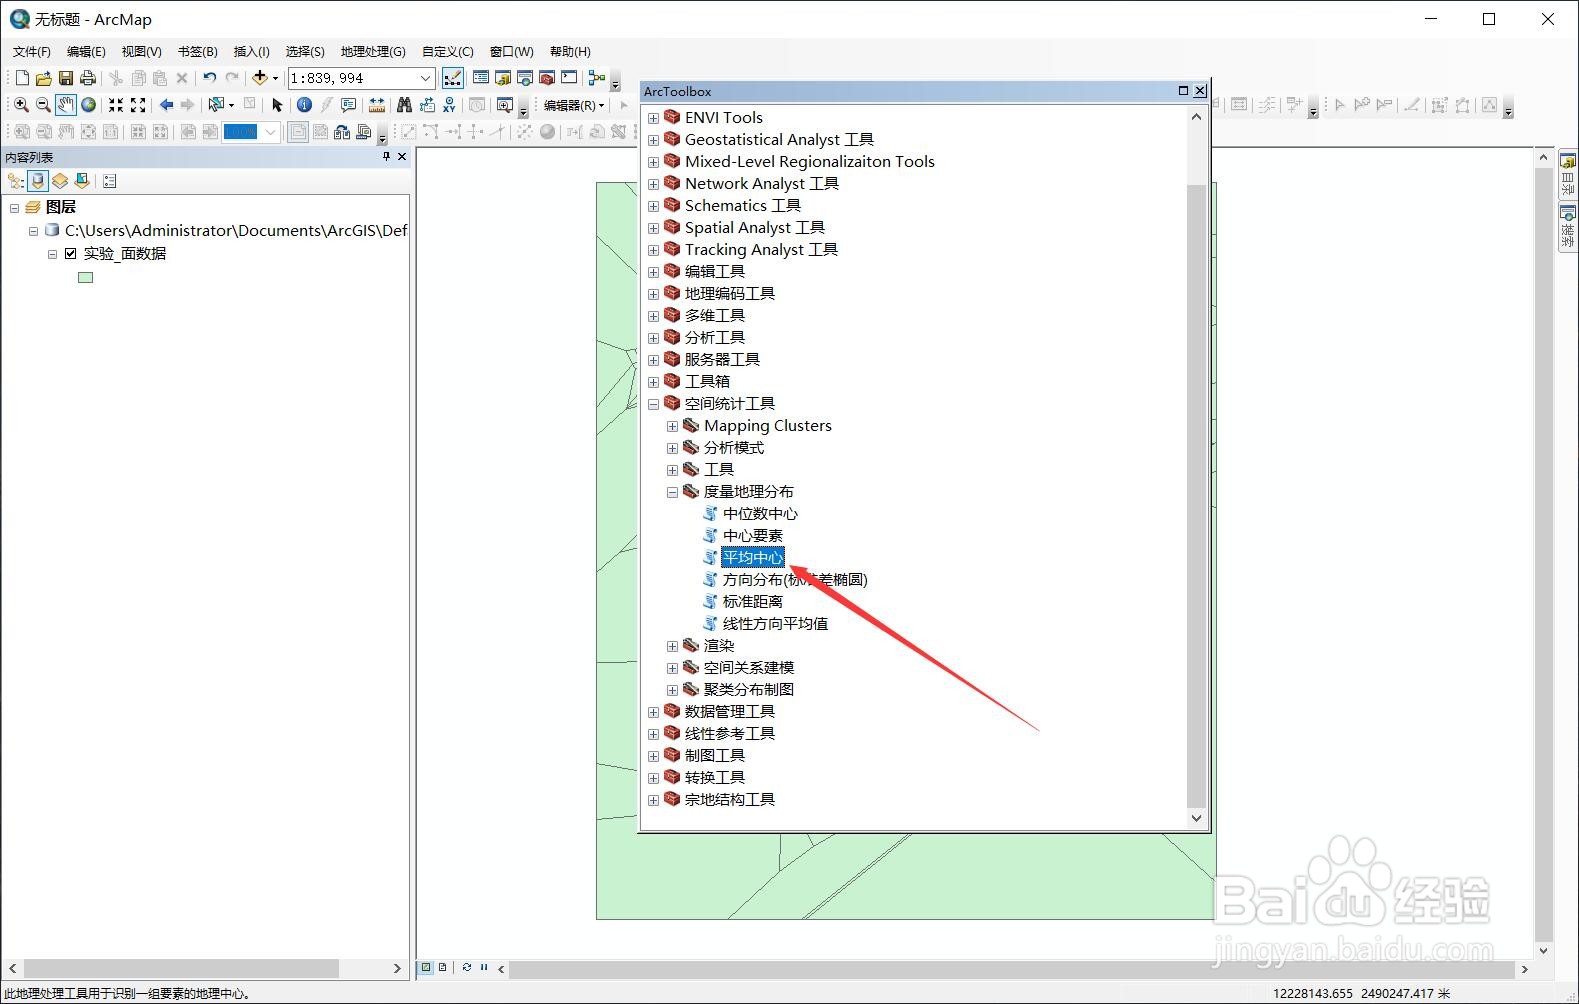Switch to Layout View at map bottom

pyautogui.click(x=442, y=967)
